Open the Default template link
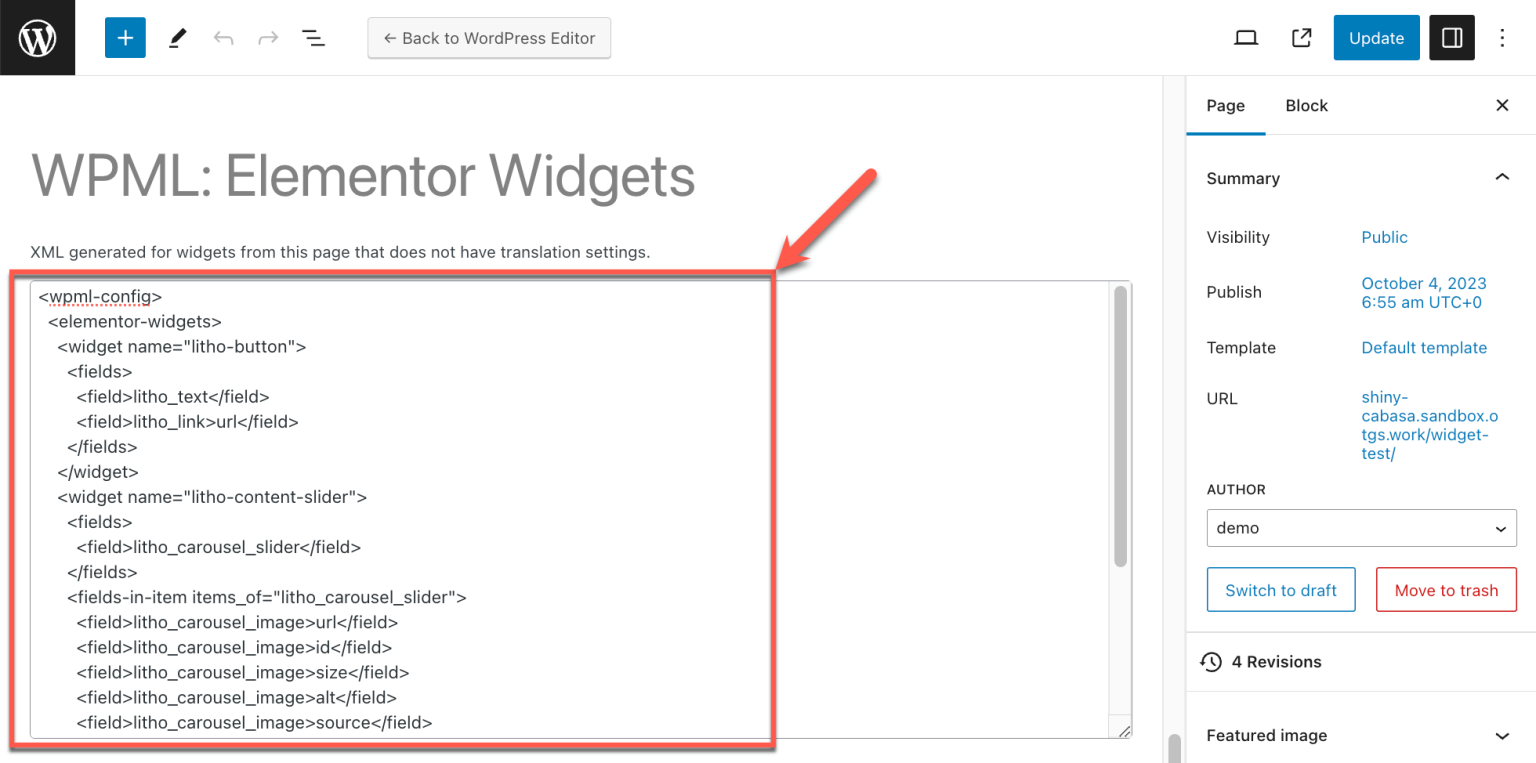This screenshot has height=763, width=1536. [x=1424, y=347]
